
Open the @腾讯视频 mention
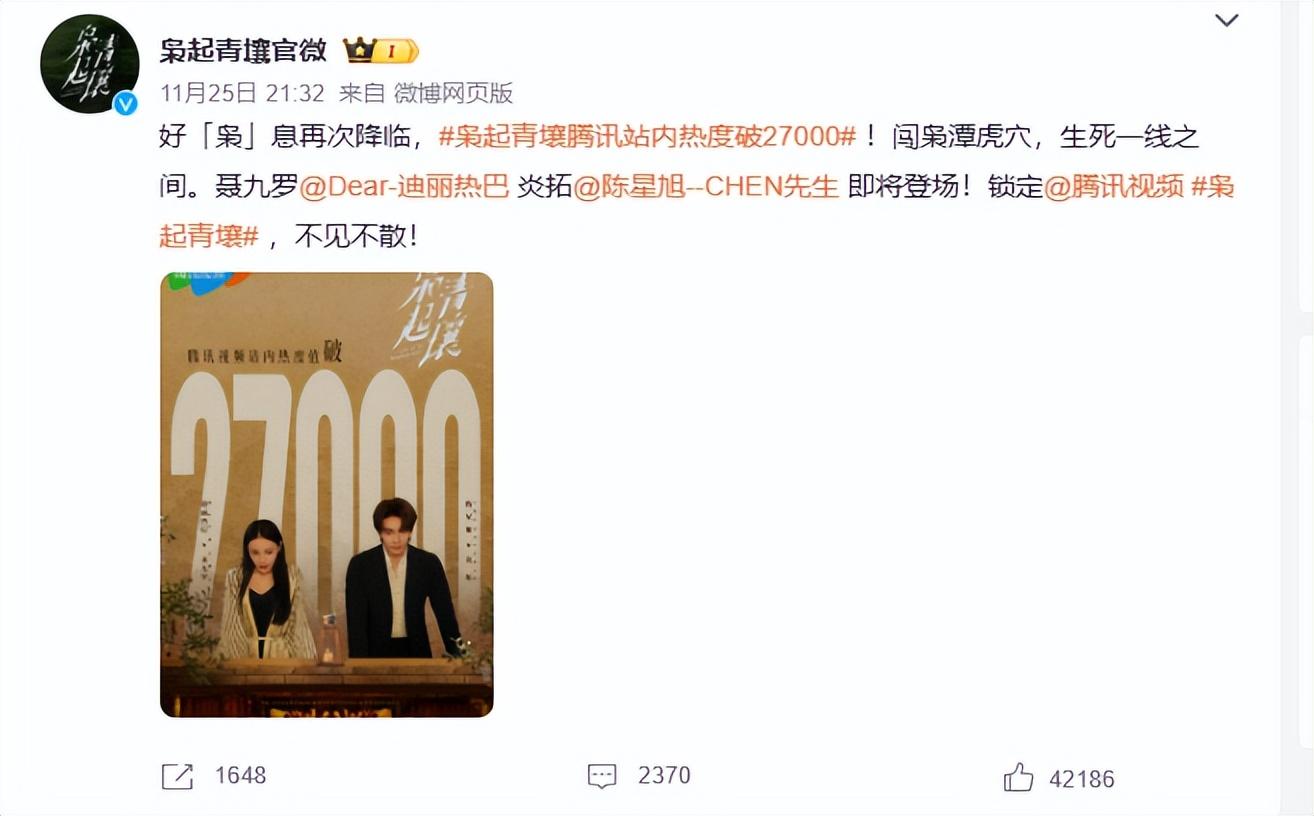point(1114,186)
